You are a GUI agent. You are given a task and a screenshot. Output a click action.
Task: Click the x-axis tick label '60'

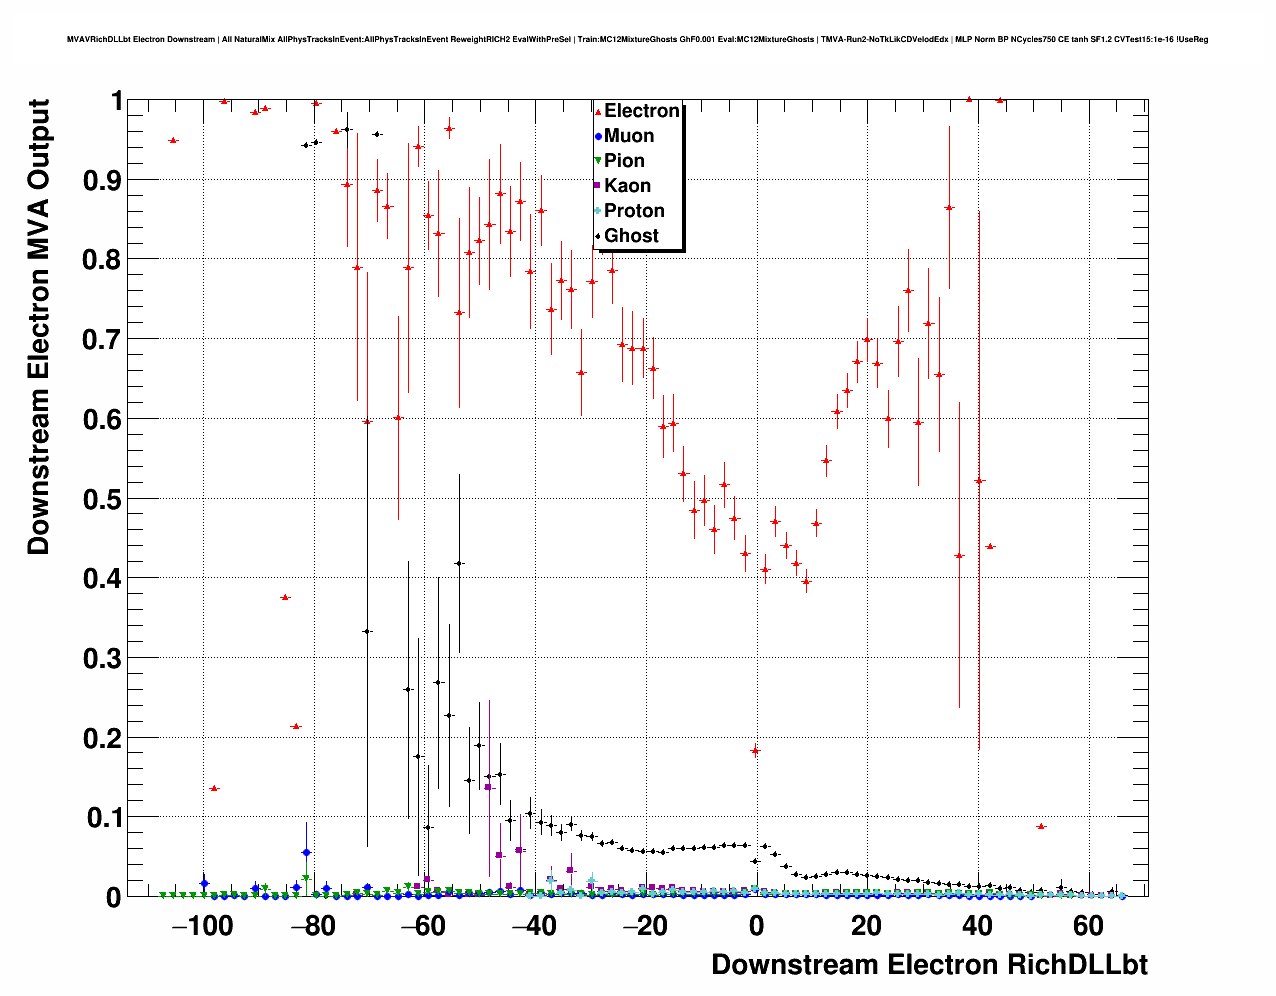(1088, 926)
